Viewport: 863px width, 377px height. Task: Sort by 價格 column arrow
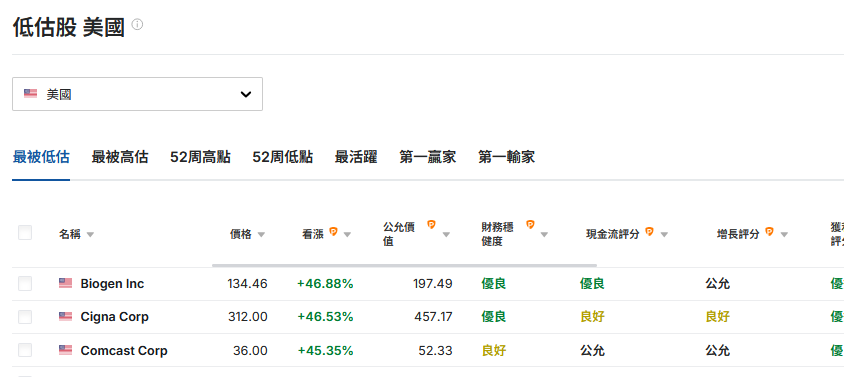coord(261,235)
